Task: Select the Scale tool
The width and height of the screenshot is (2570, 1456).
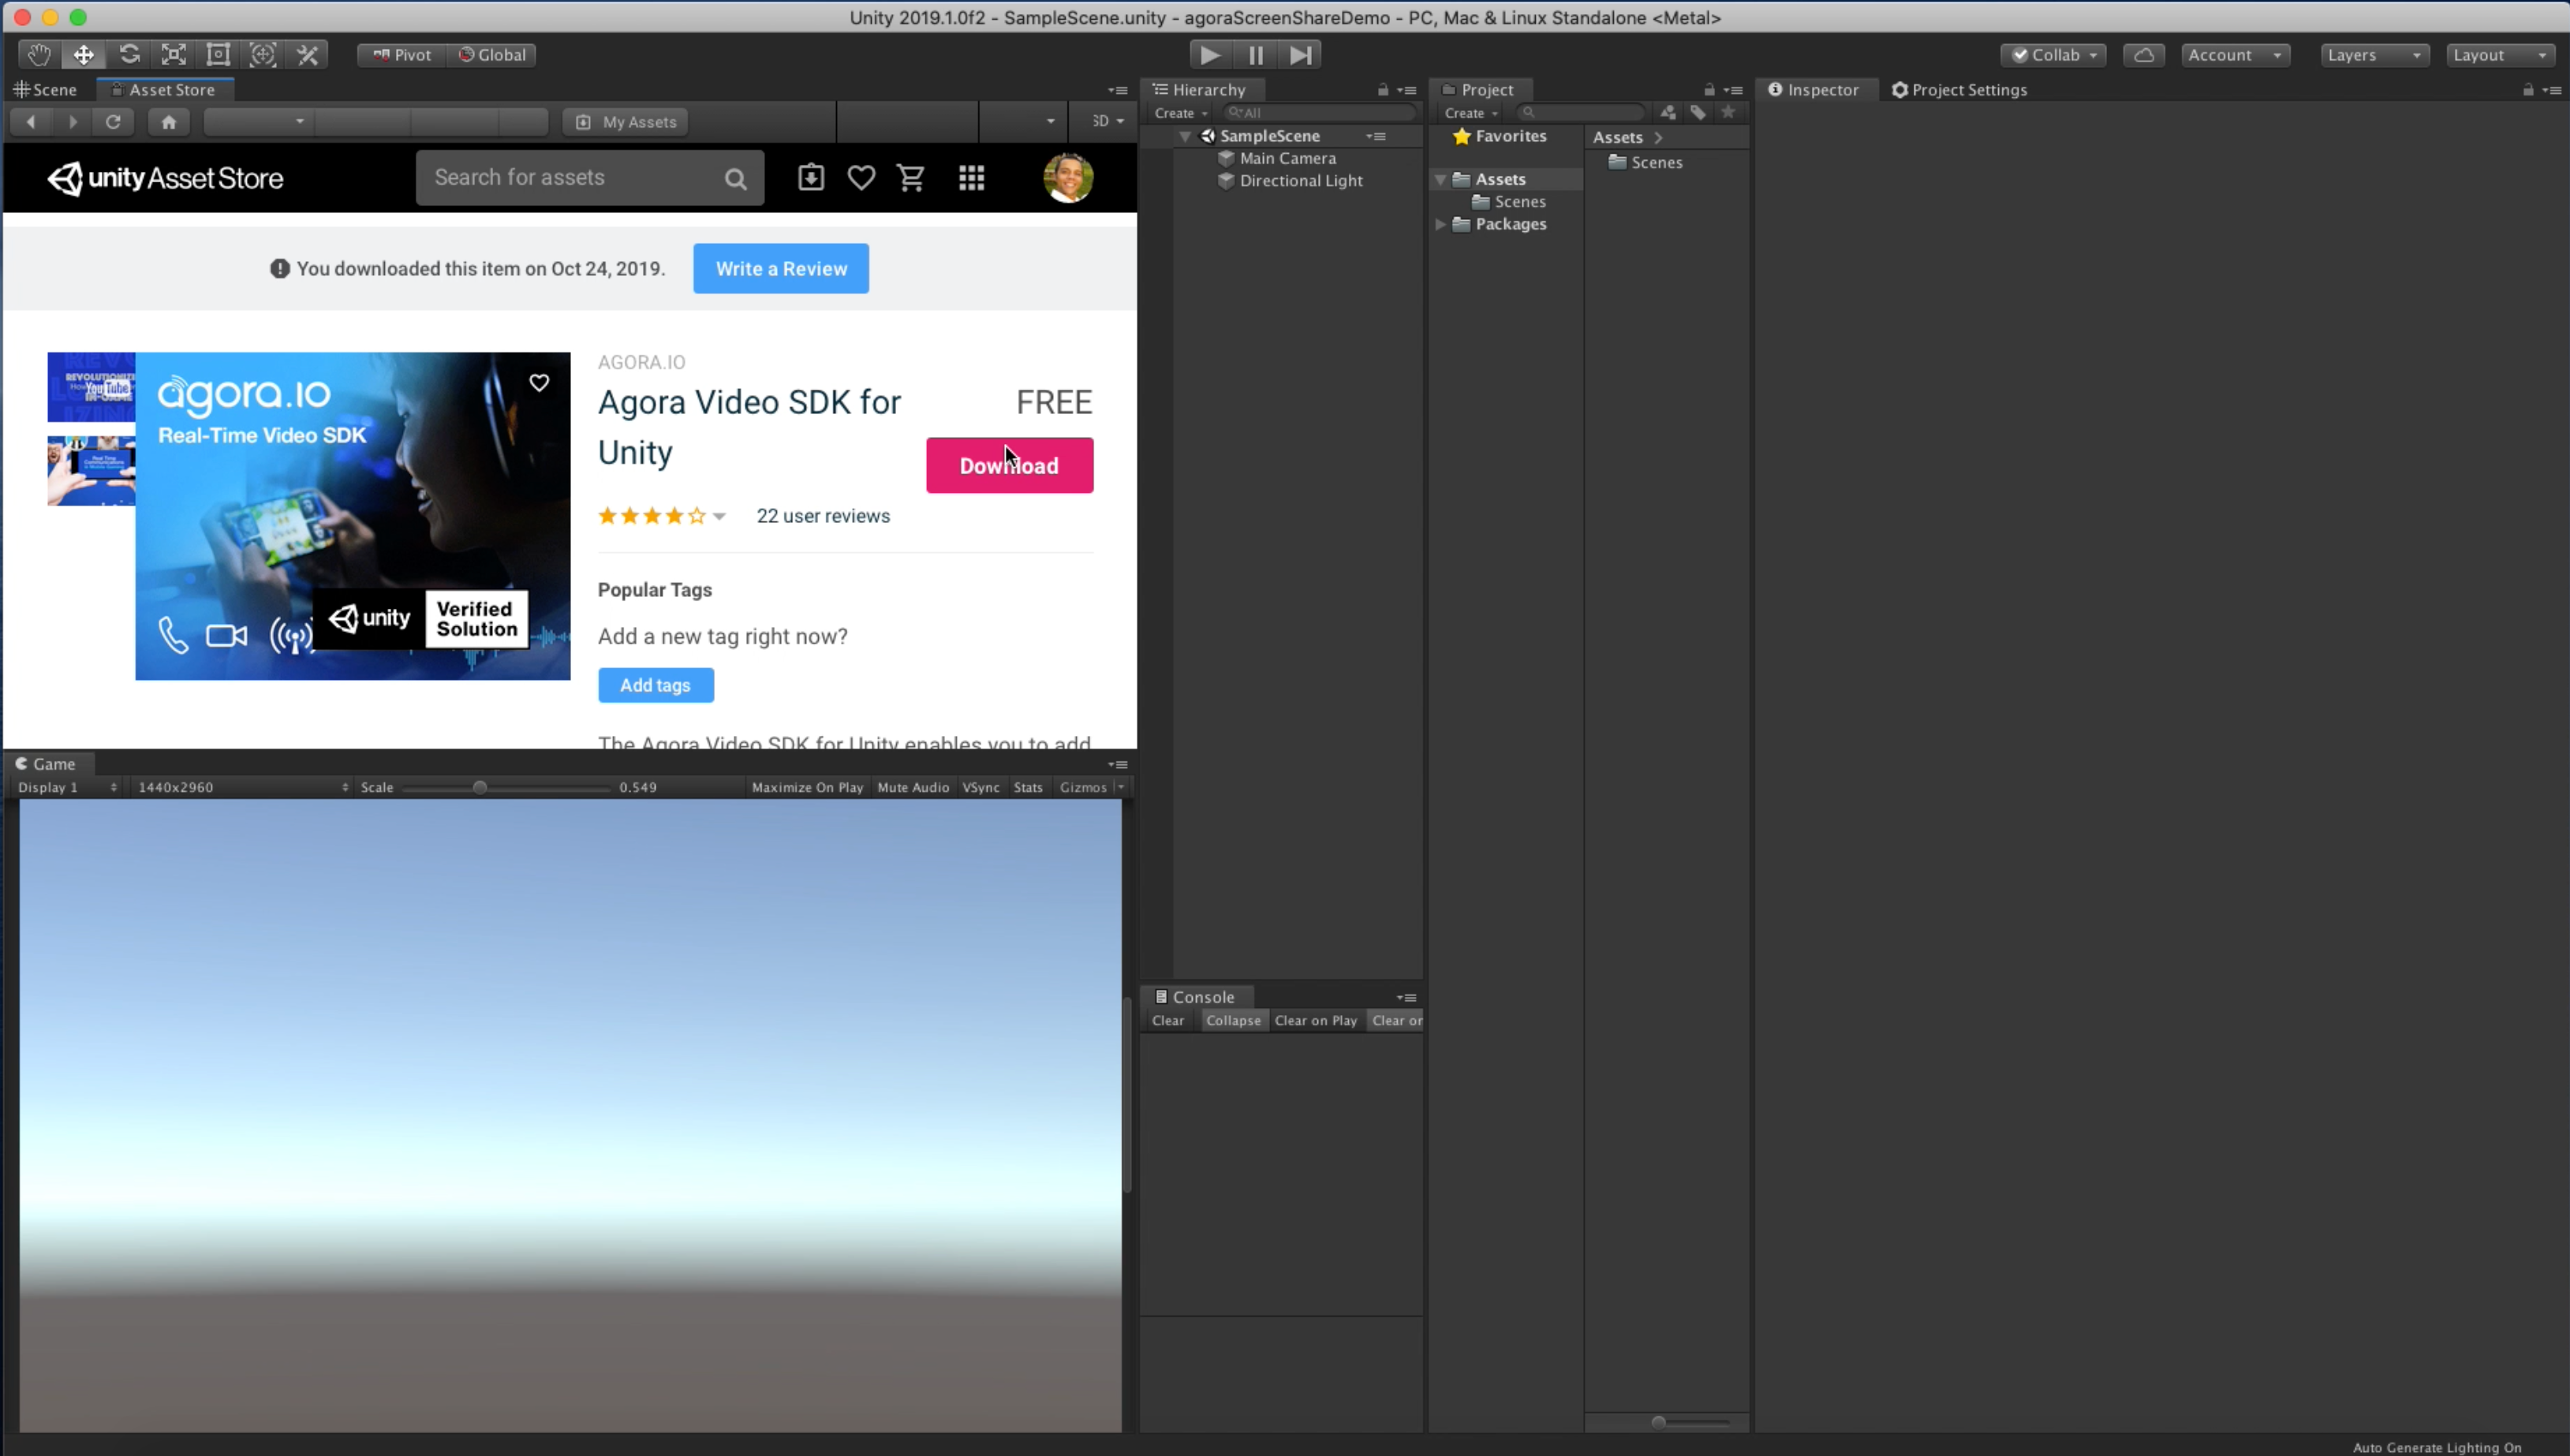Action: coord(174,55)
